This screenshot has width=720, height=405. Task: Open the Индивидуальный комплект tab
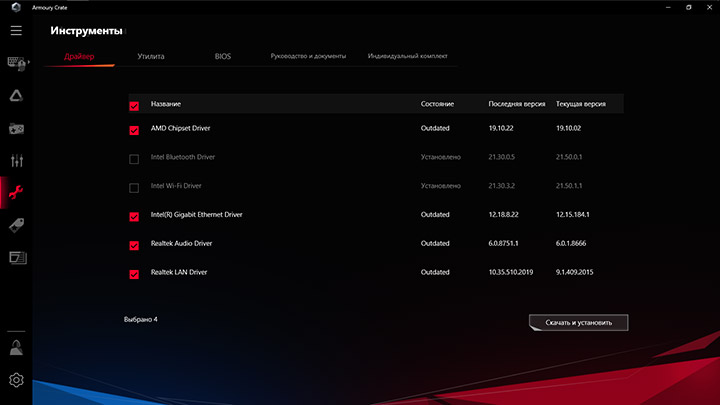pyautogui.click(x=407, y=56)
